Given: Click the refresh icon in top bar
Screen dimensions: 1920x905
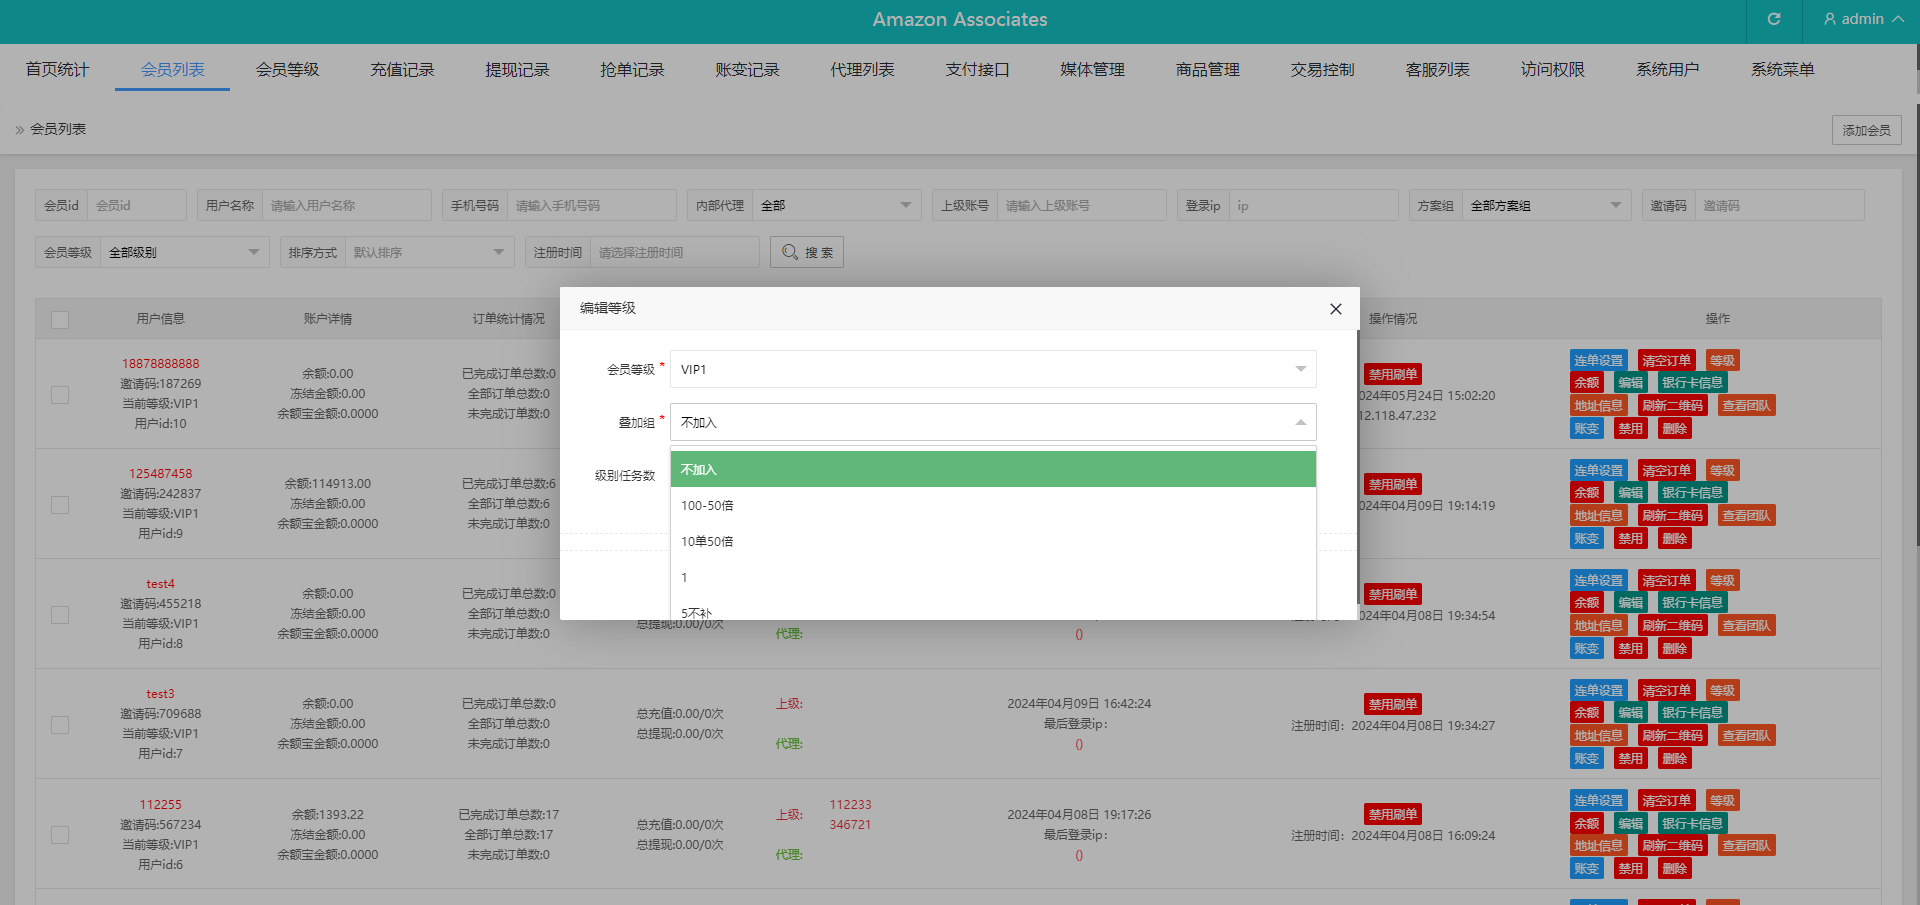Looking at the screenshot, I should tap(1774, 19).
